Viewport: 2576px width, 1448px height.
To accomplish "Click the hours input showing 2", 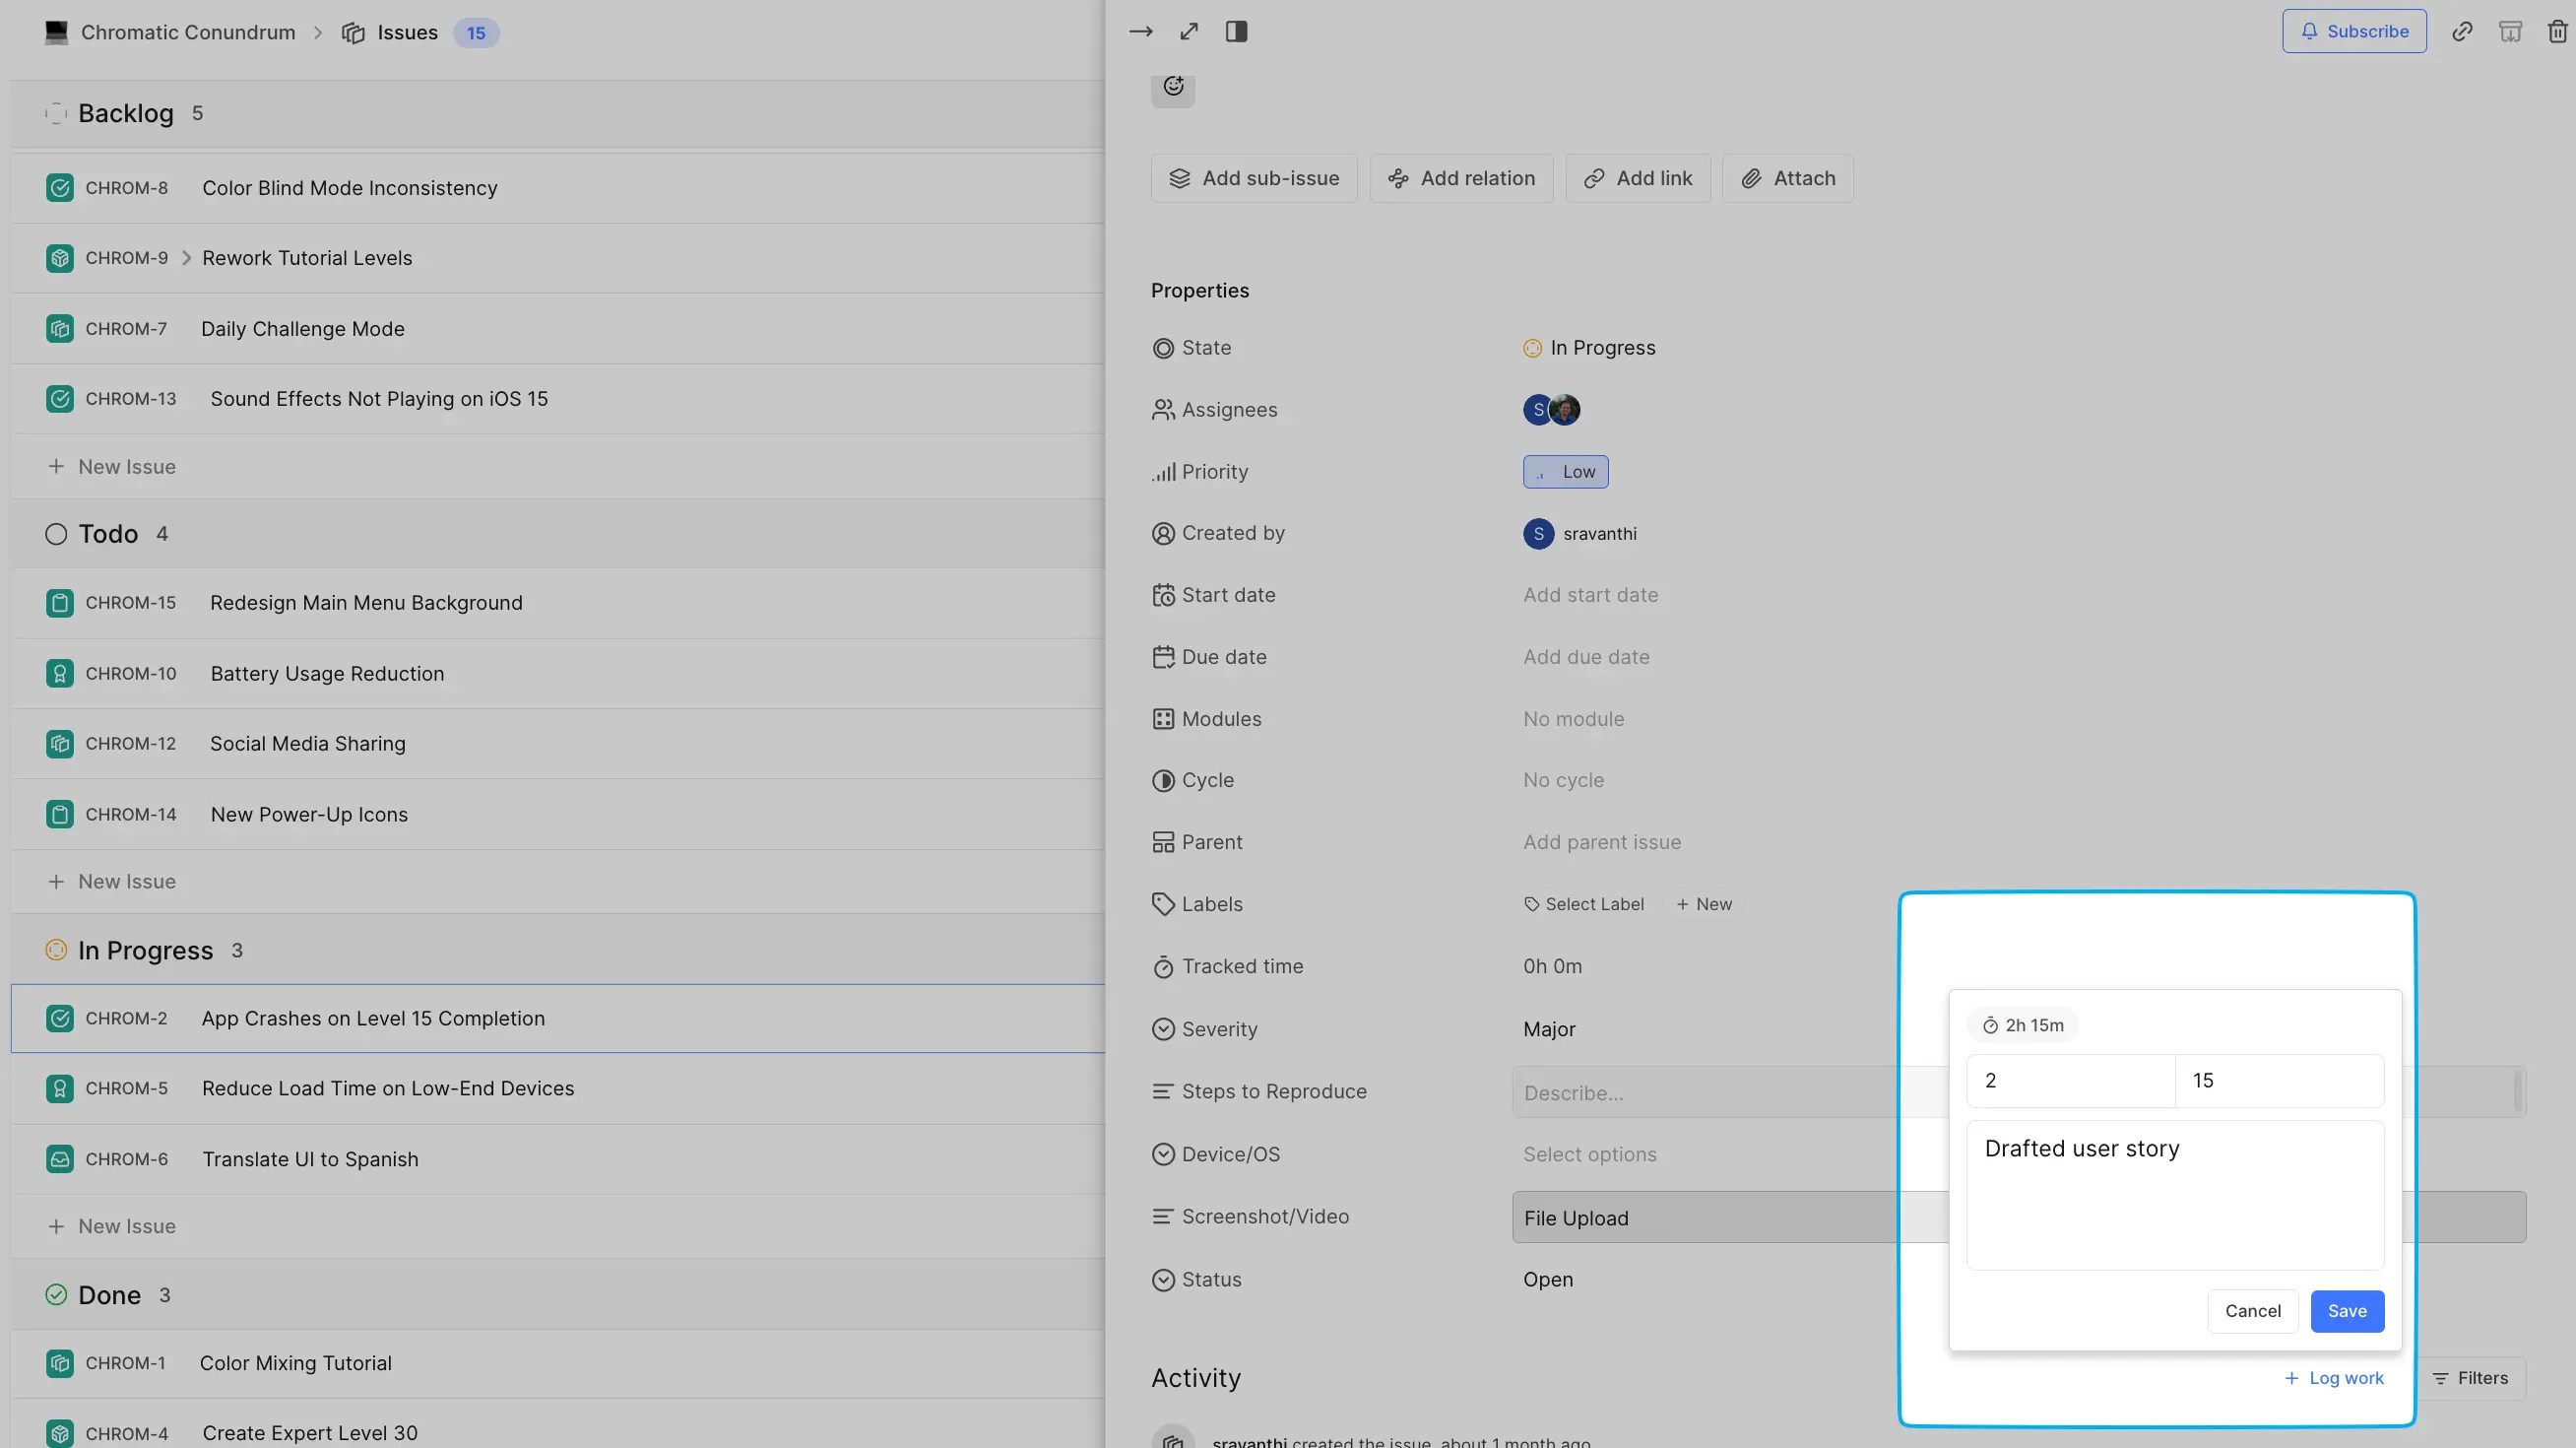I will click(2070, 1080).
